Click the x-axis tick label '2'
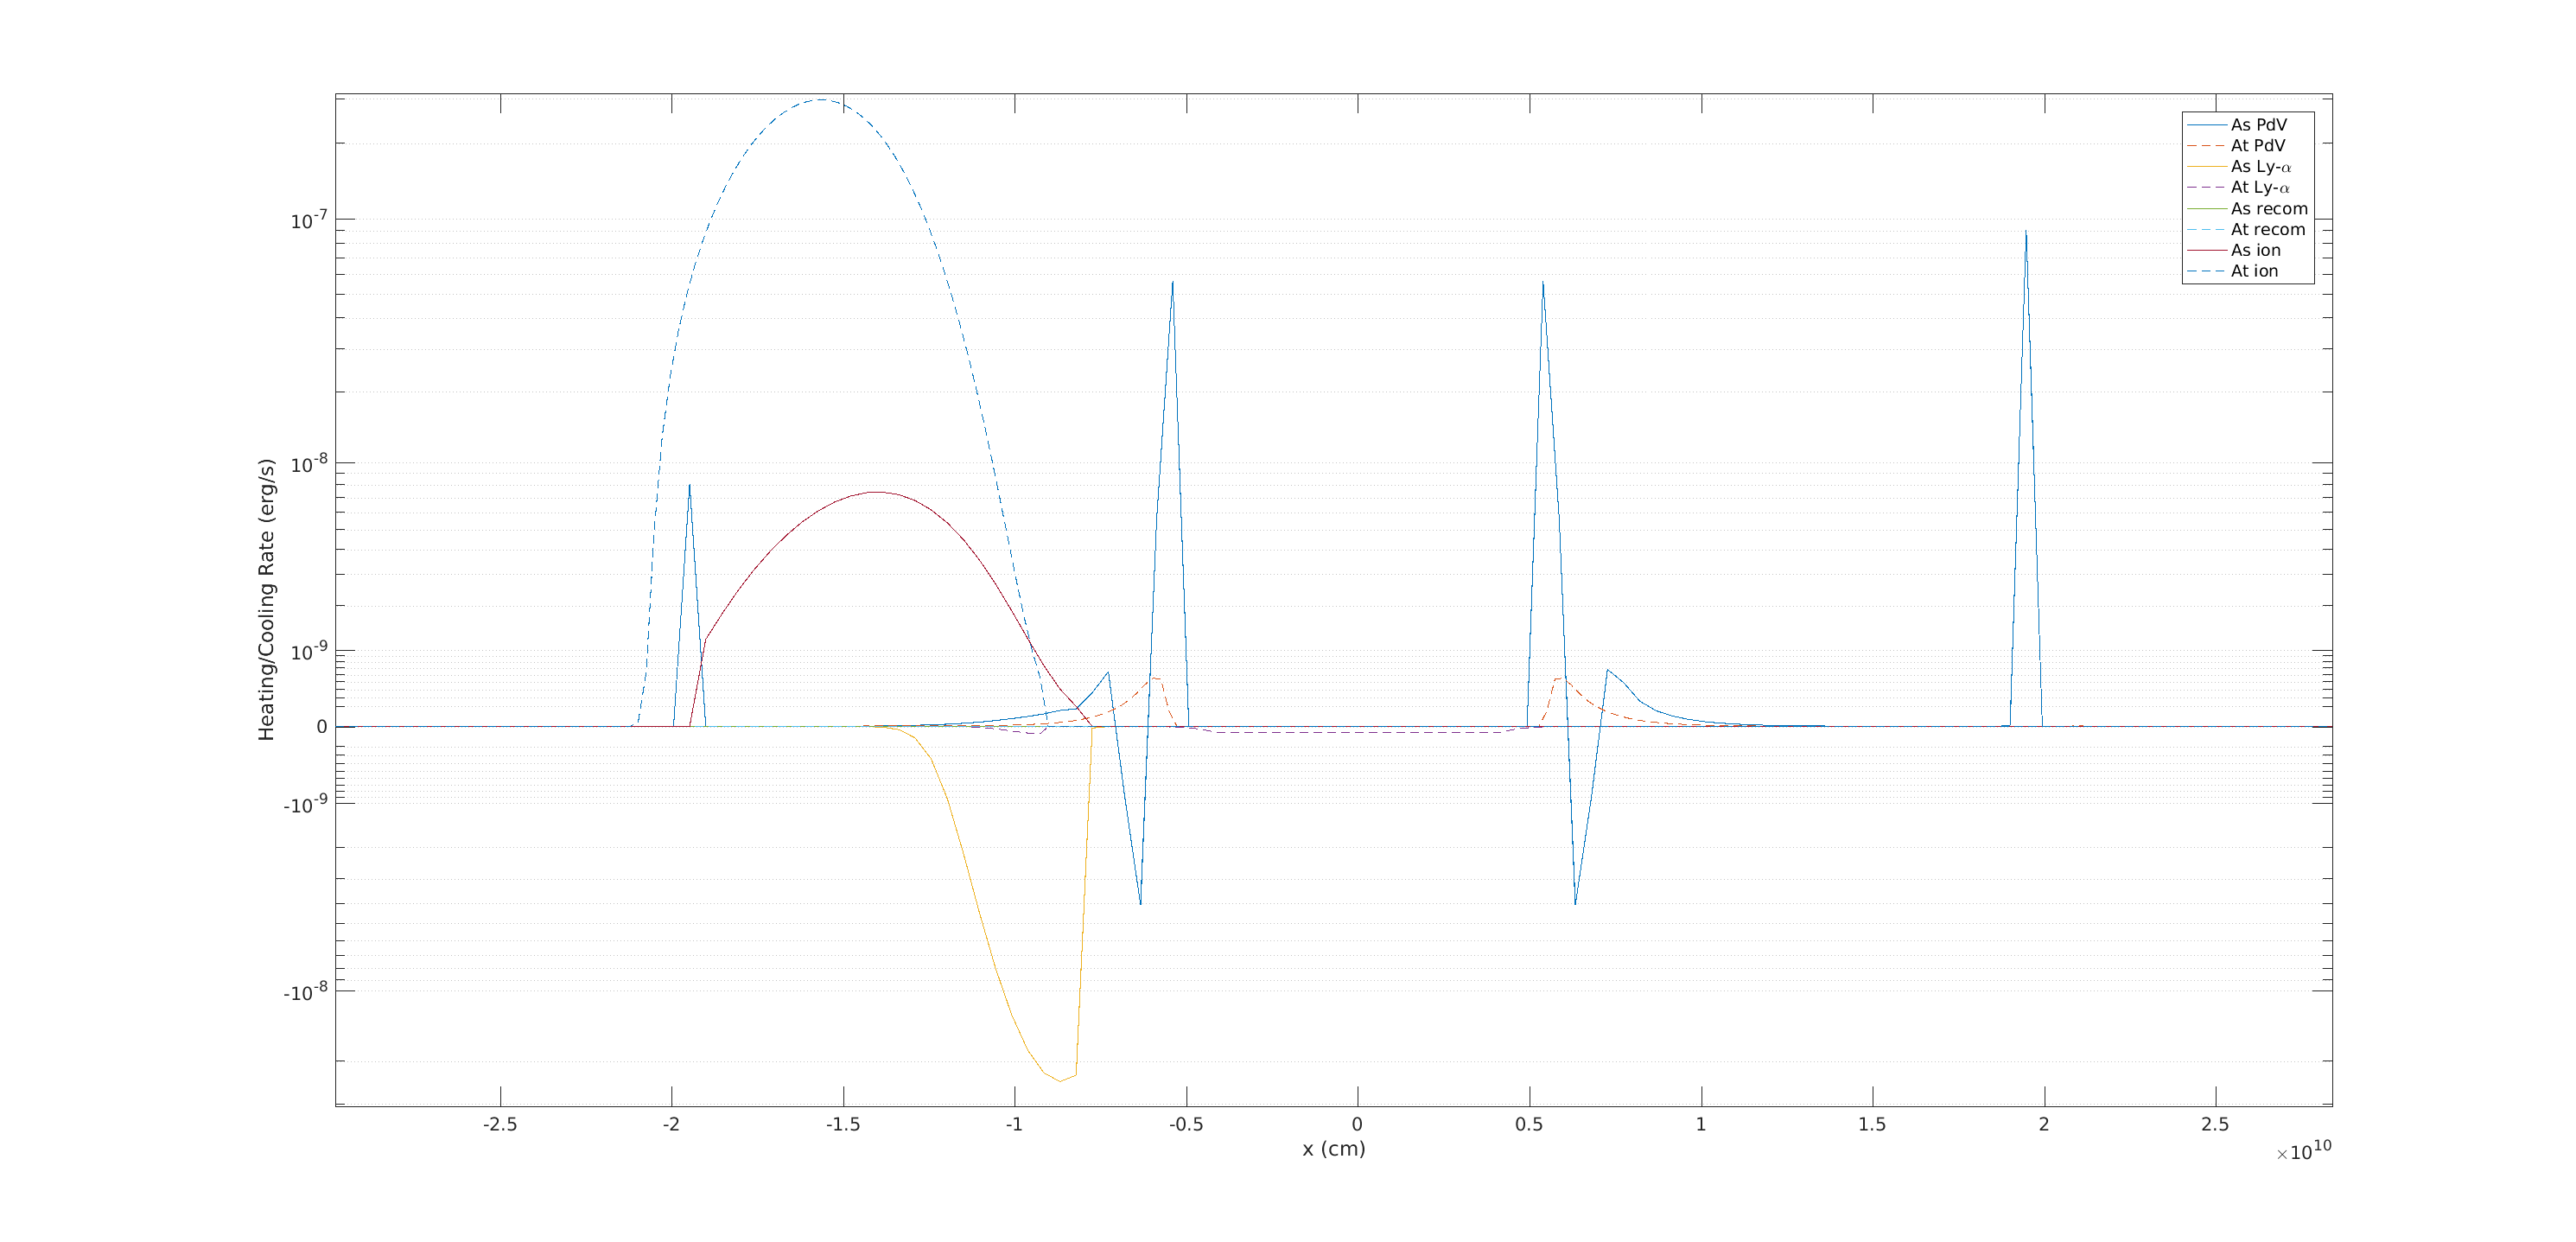This screenshot has width=2576, height=1242. pos(2044,1124)
